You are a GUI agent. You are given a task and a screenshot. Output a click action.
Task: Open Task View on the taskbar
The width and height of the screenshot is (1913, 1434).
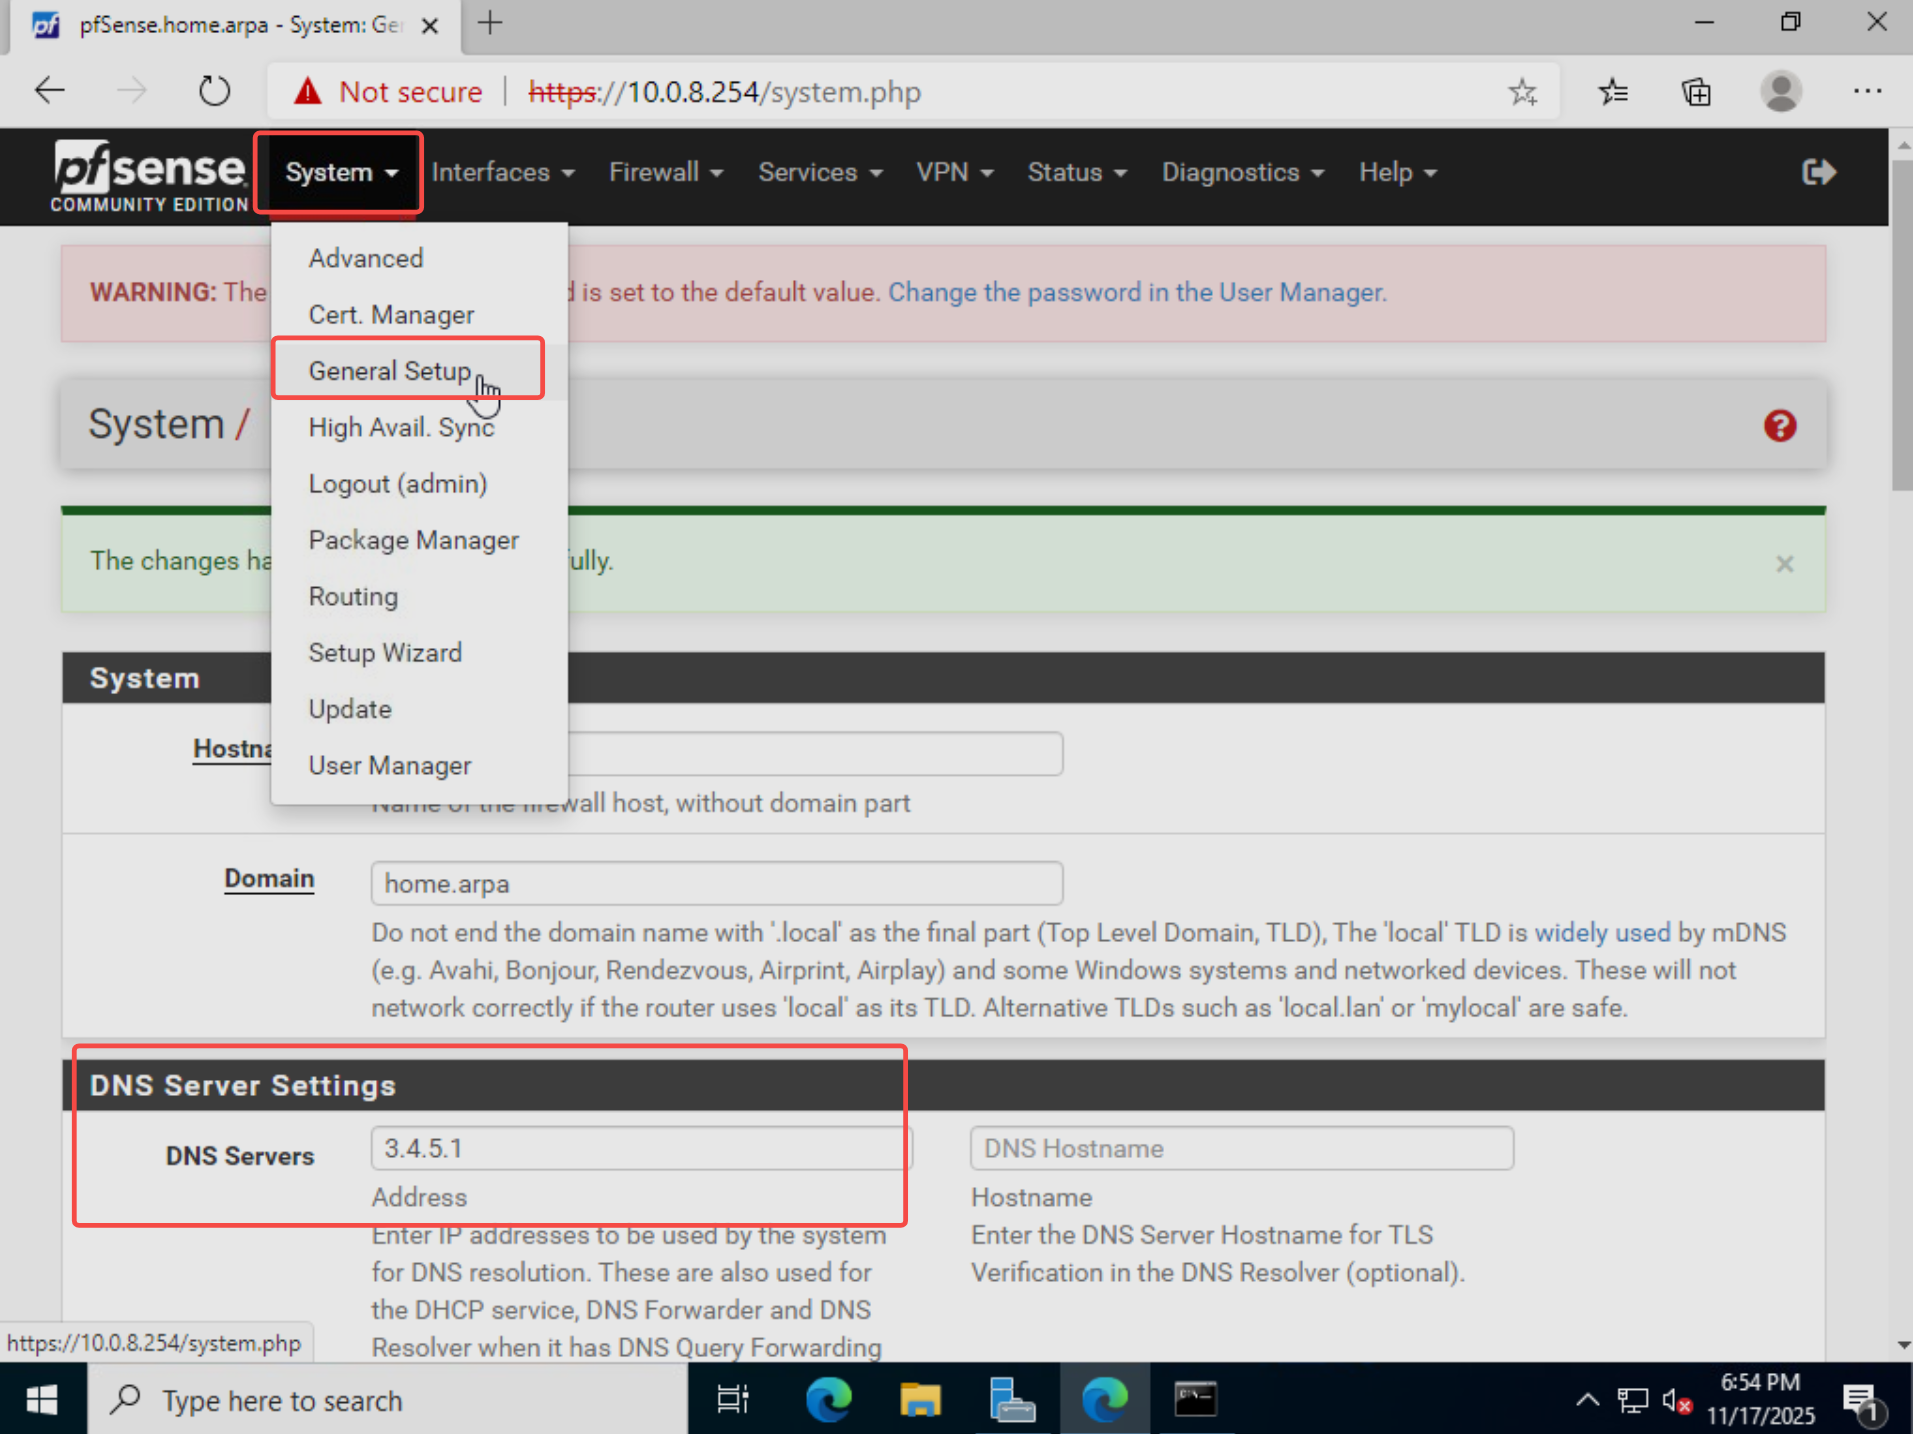[733, 1400]
